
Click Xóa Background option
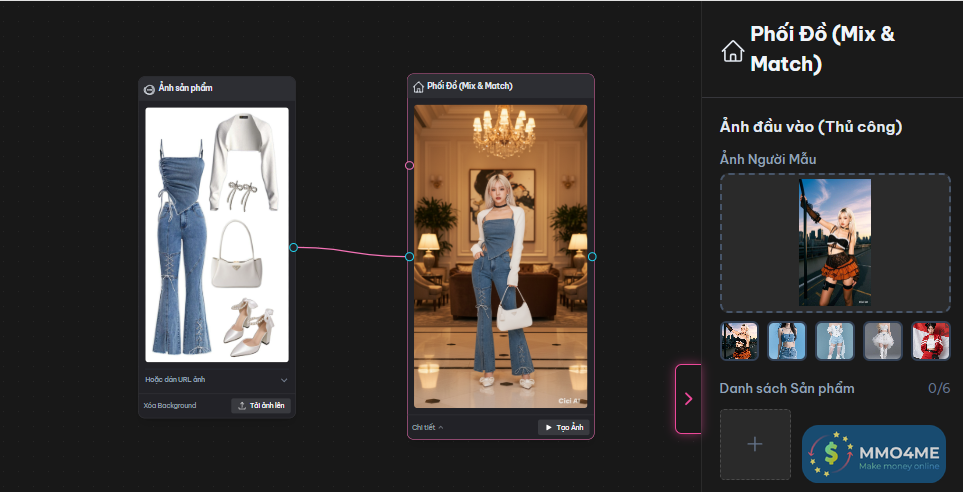click(x=170, y=405)
